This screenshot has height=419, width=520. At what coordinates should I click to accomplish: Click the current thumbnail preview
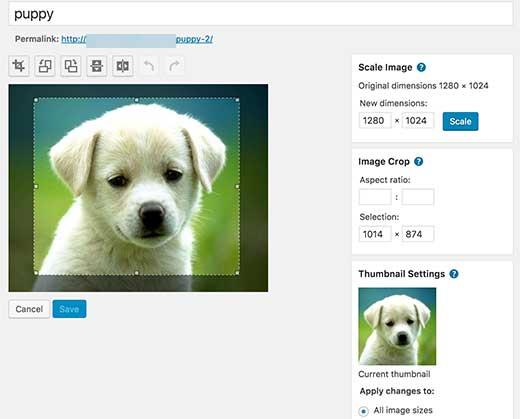point(397,326)
